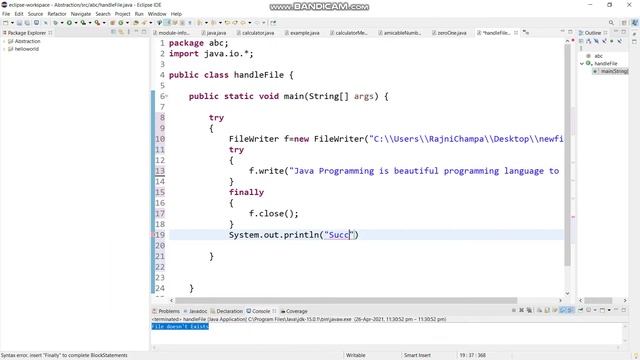Open the Run configurations dropdown arrow
This screenshot has width=640, height=360.
pos(76,23)
